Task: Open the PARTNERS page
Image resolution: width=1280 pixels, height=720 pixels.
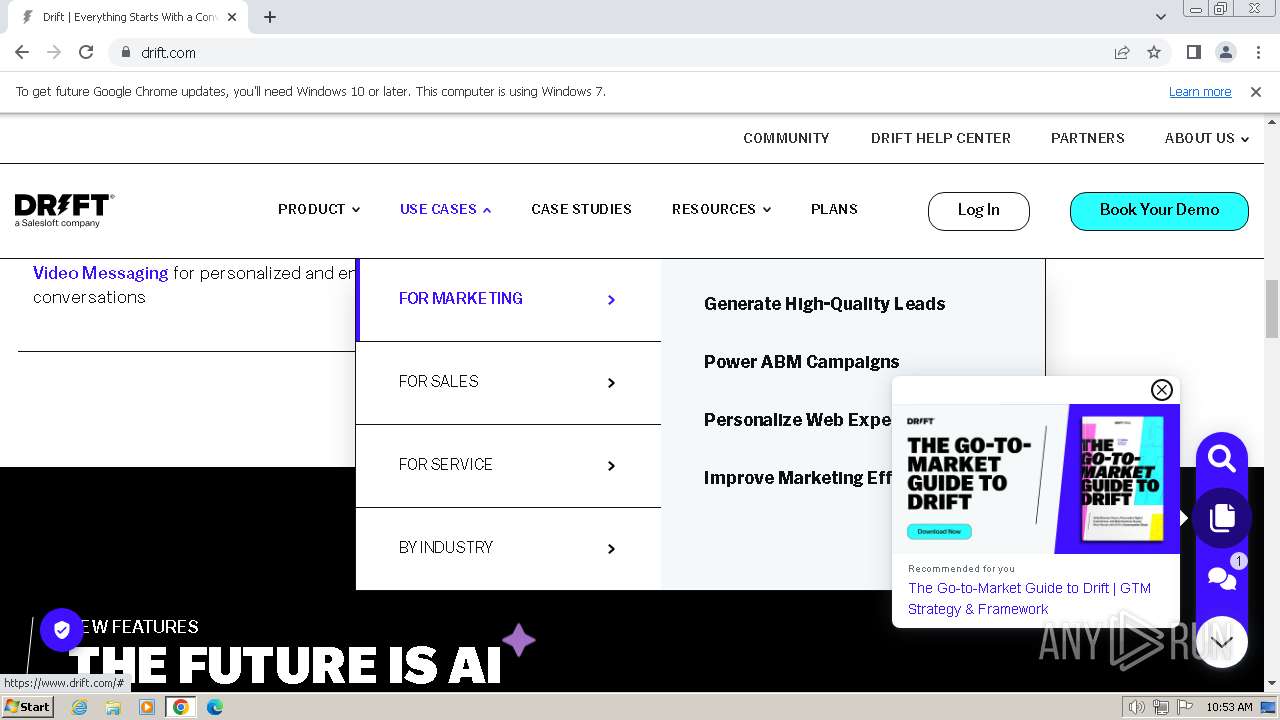Action: 1088,138
